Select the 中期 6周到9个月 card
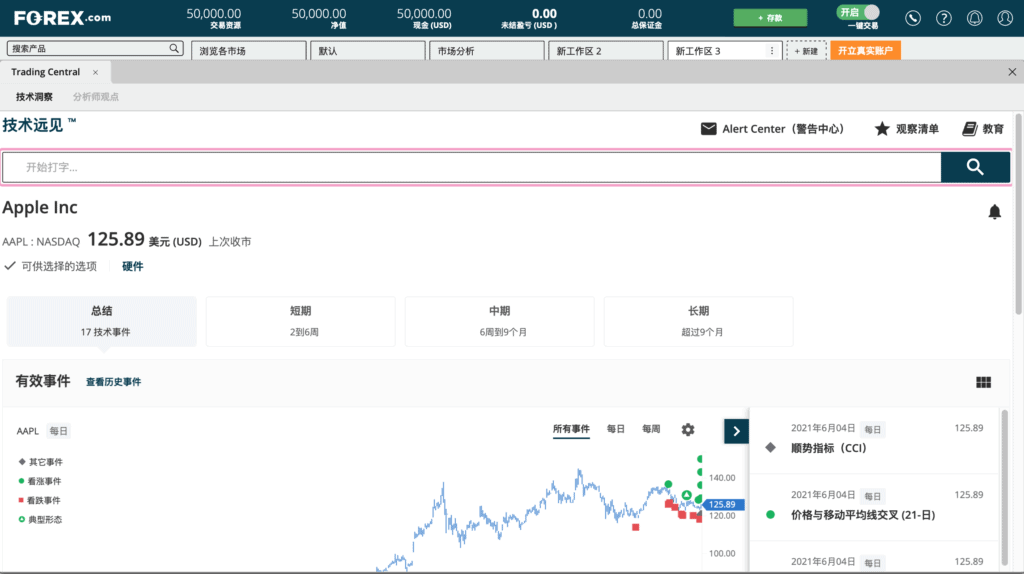Screen dimensions: 1024x574 (500, 321)
